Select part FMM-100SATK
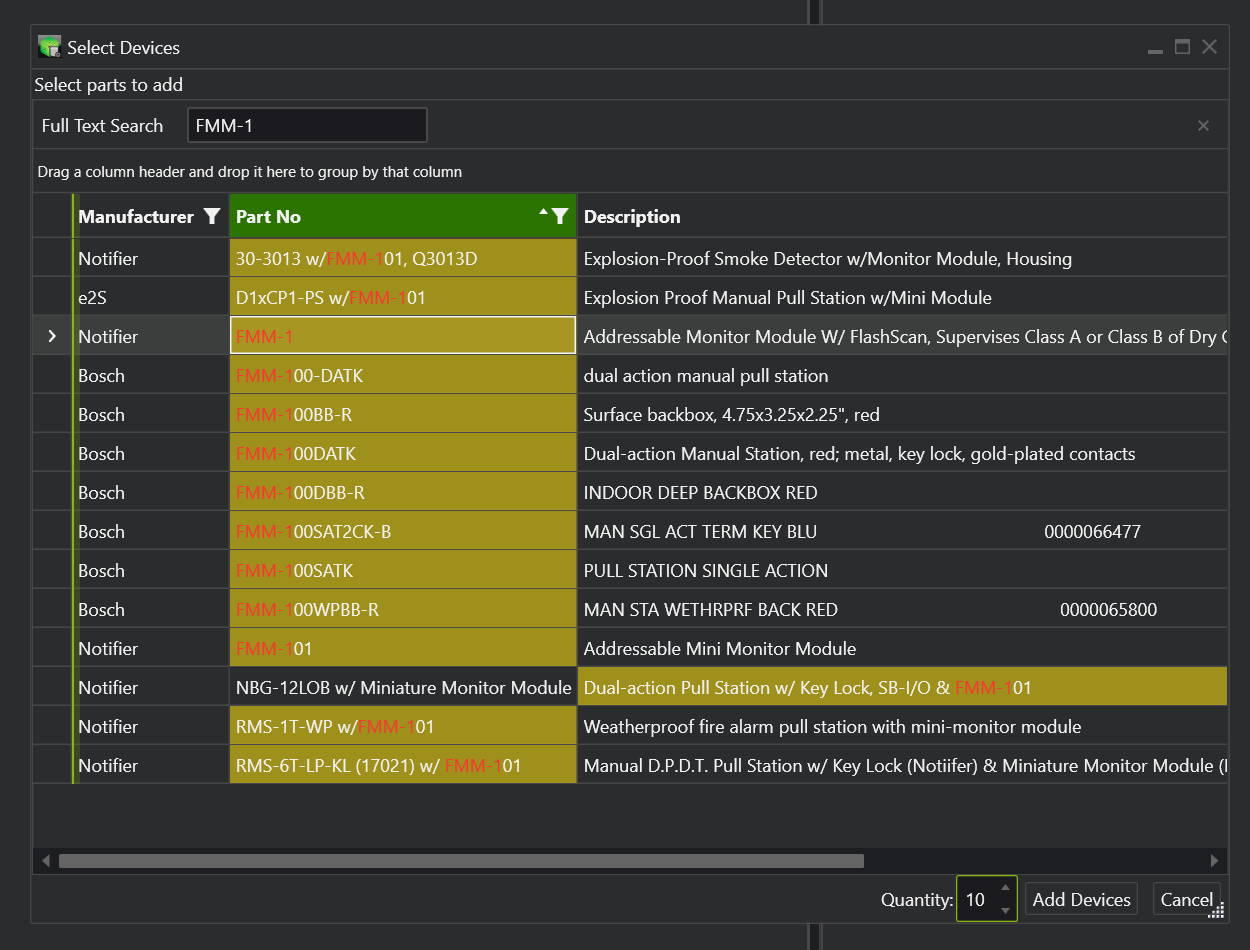Screen dimensions: 1250x950 coord(403,570)
